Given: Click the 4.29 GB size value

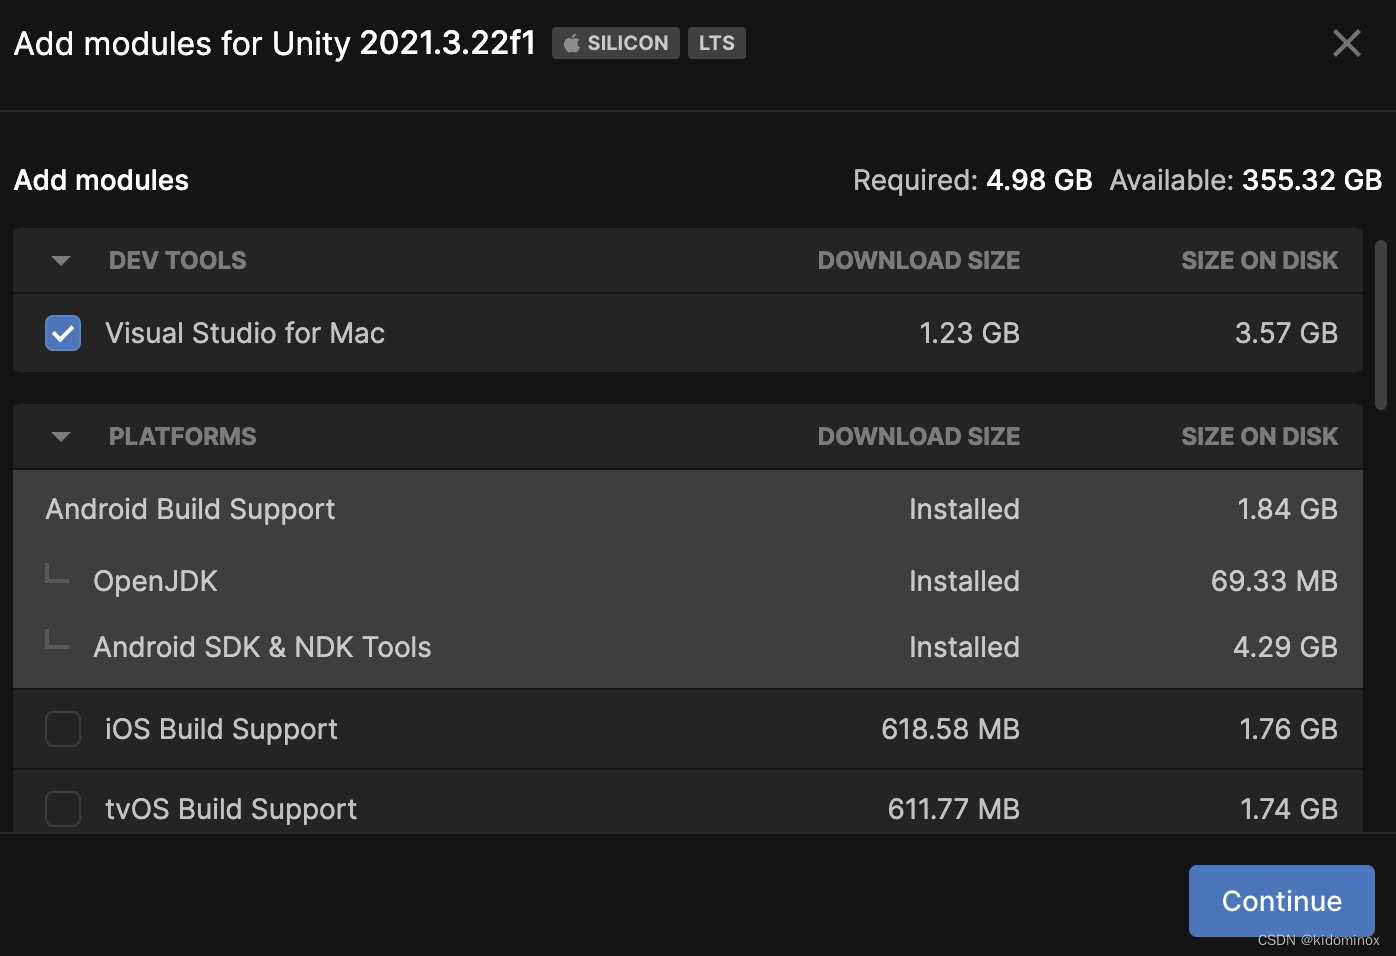Looking at the screenshot, I should (x=1285, y=647).
